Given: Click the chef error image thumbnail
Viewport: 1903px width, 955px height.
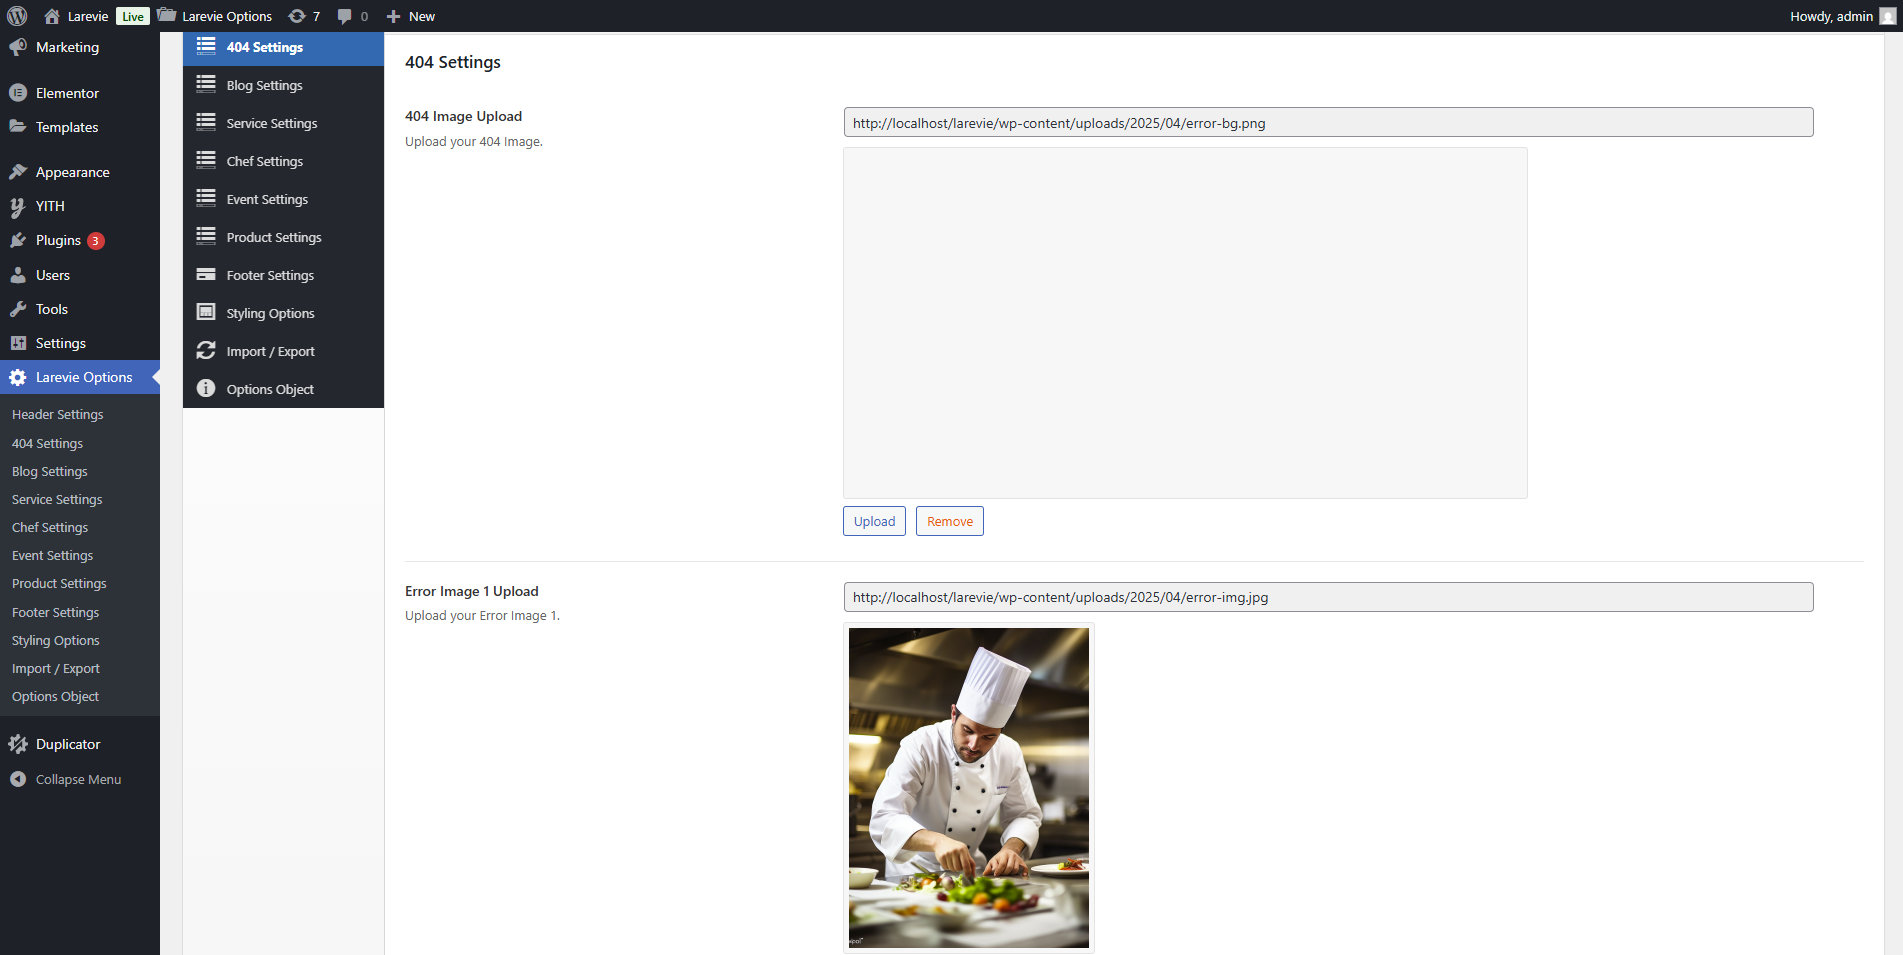Looking at the screenshot, I should [969, 788].
